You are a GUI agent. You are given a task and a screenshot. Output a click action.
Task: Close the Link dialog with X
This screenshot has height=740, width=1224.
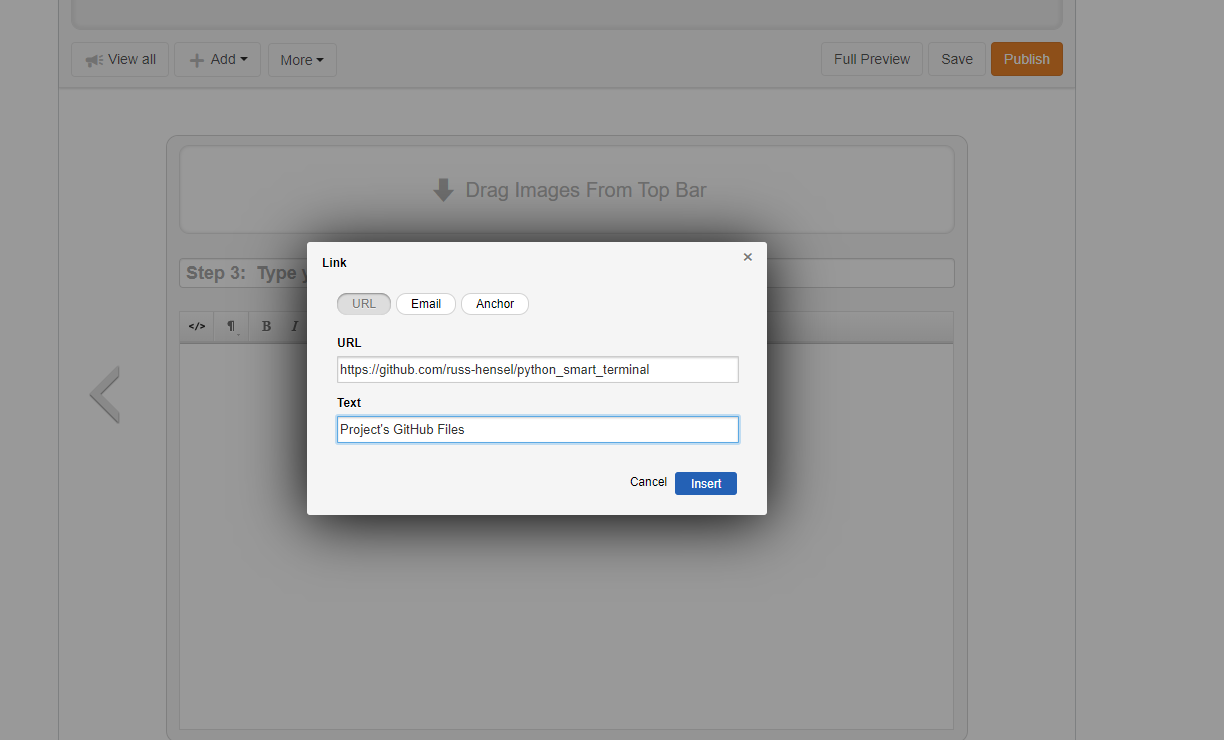[x=747, y=257]
